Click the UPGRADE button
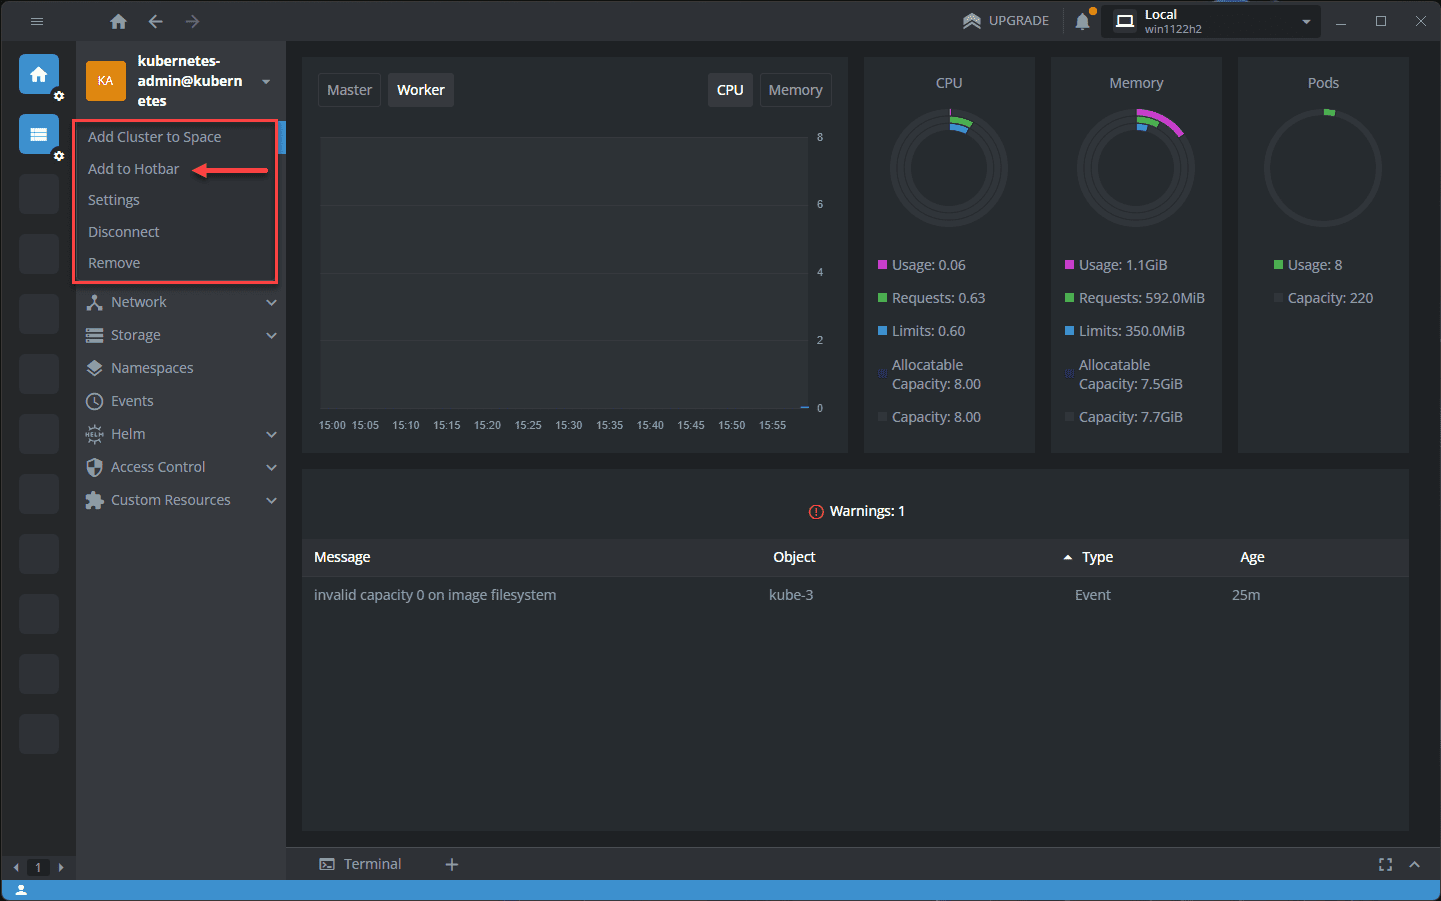1441x901 pixels. [x=1006, y=21]
